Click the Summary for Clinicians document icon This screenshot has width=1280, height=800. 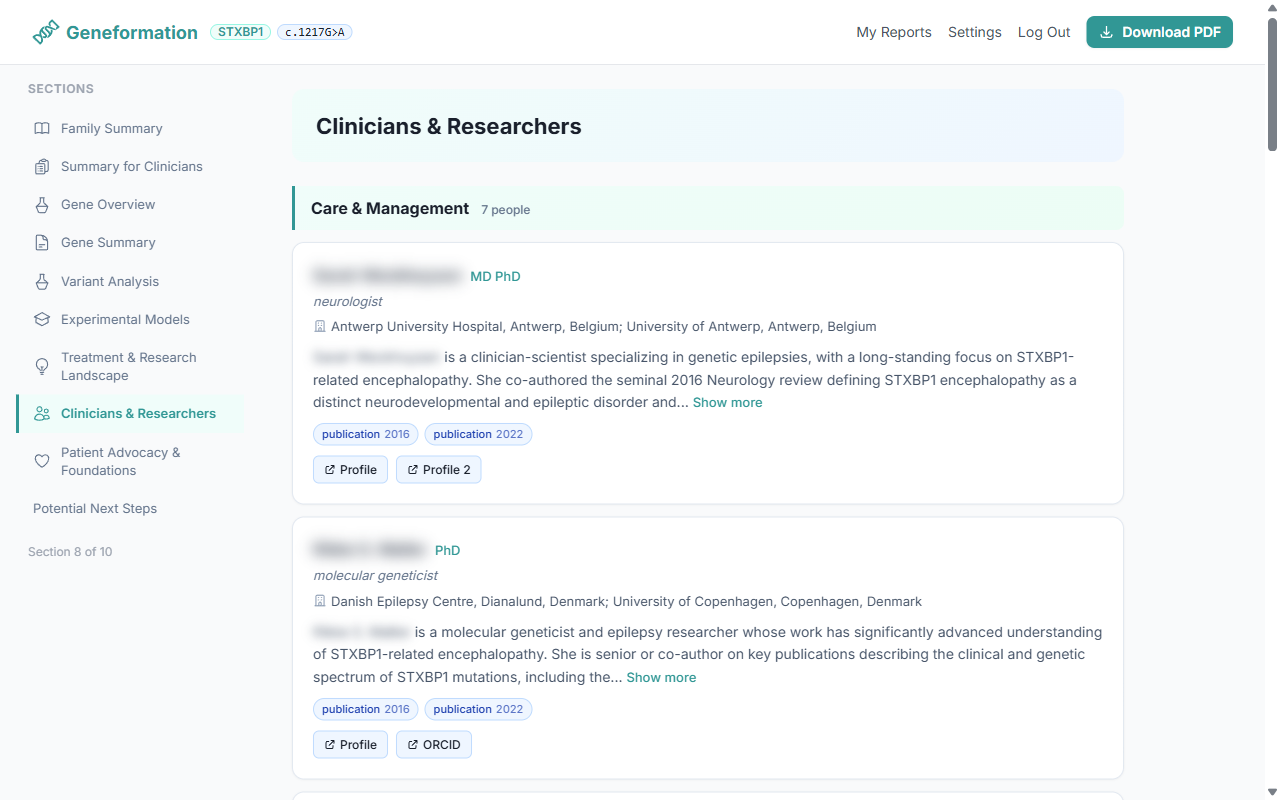[x=41, y=166]
